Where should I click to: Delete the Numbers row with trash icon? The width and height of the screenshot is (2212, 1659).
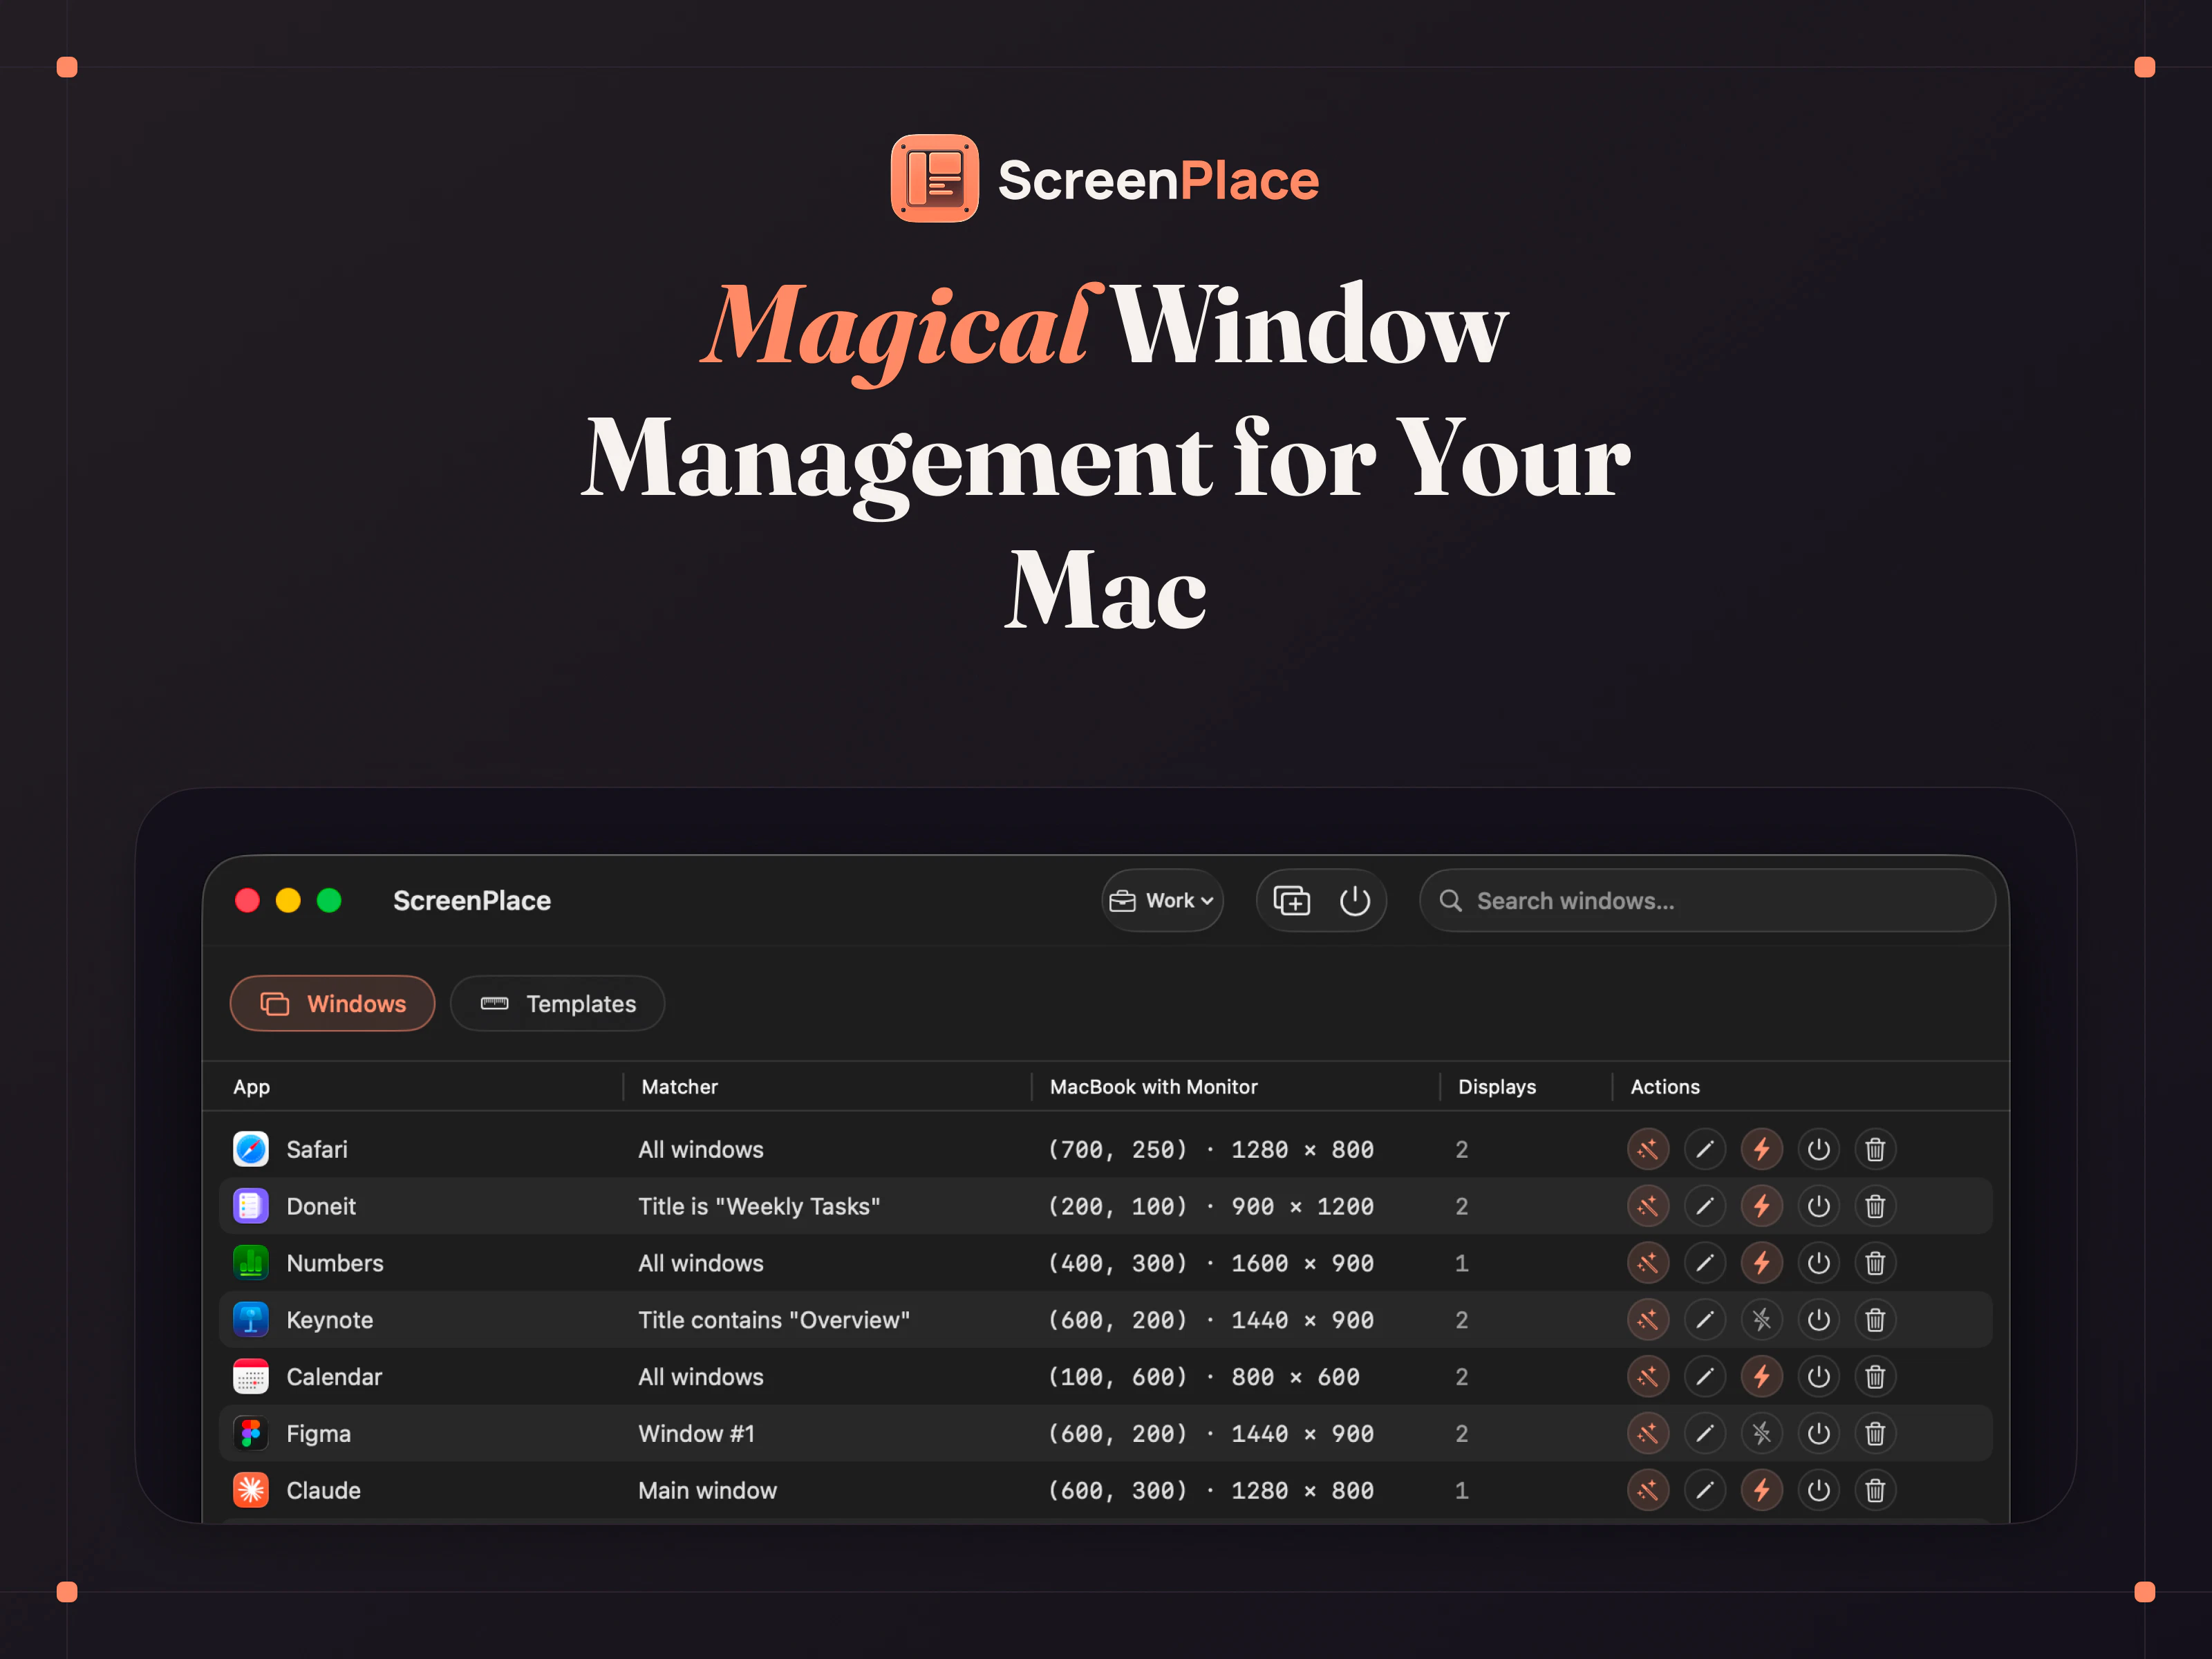pyautogui.click(x=1876, y=1263)
